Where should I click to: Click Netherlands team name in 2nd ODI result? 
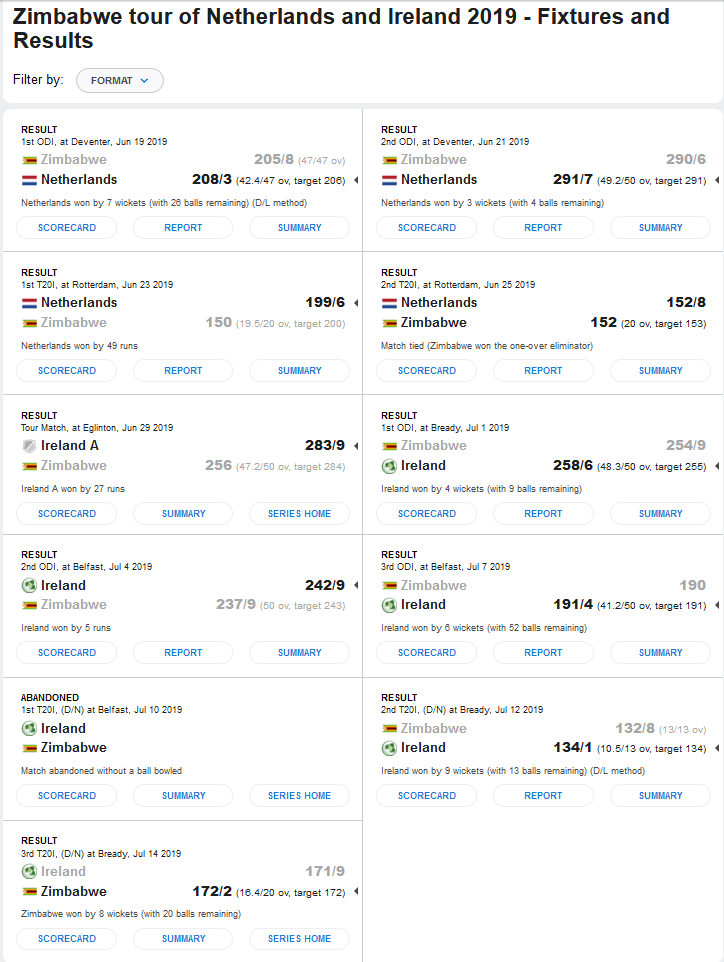click(x=439, y=180)
